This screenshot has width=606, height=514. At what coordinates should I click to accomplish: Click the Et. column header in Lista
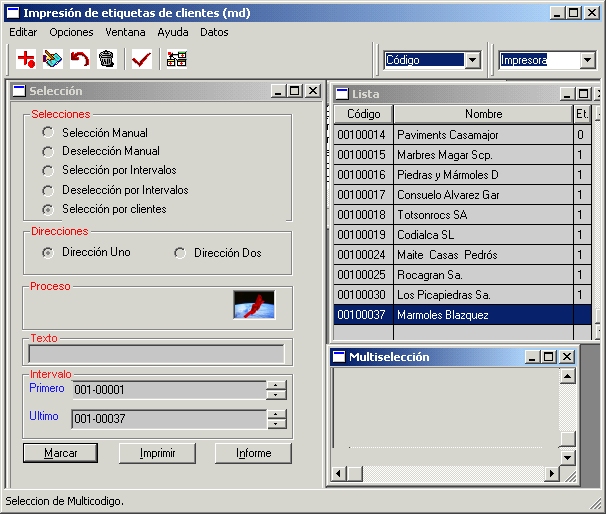582,114
